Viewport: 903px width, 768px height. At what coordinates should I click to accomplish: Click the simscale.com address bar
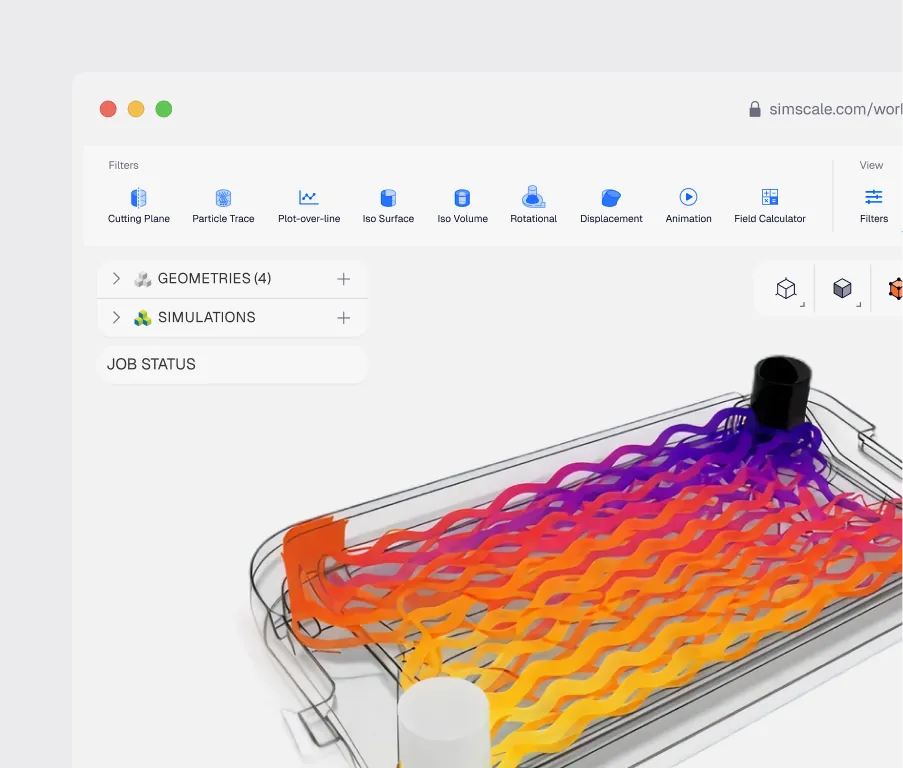pos(835,109)
